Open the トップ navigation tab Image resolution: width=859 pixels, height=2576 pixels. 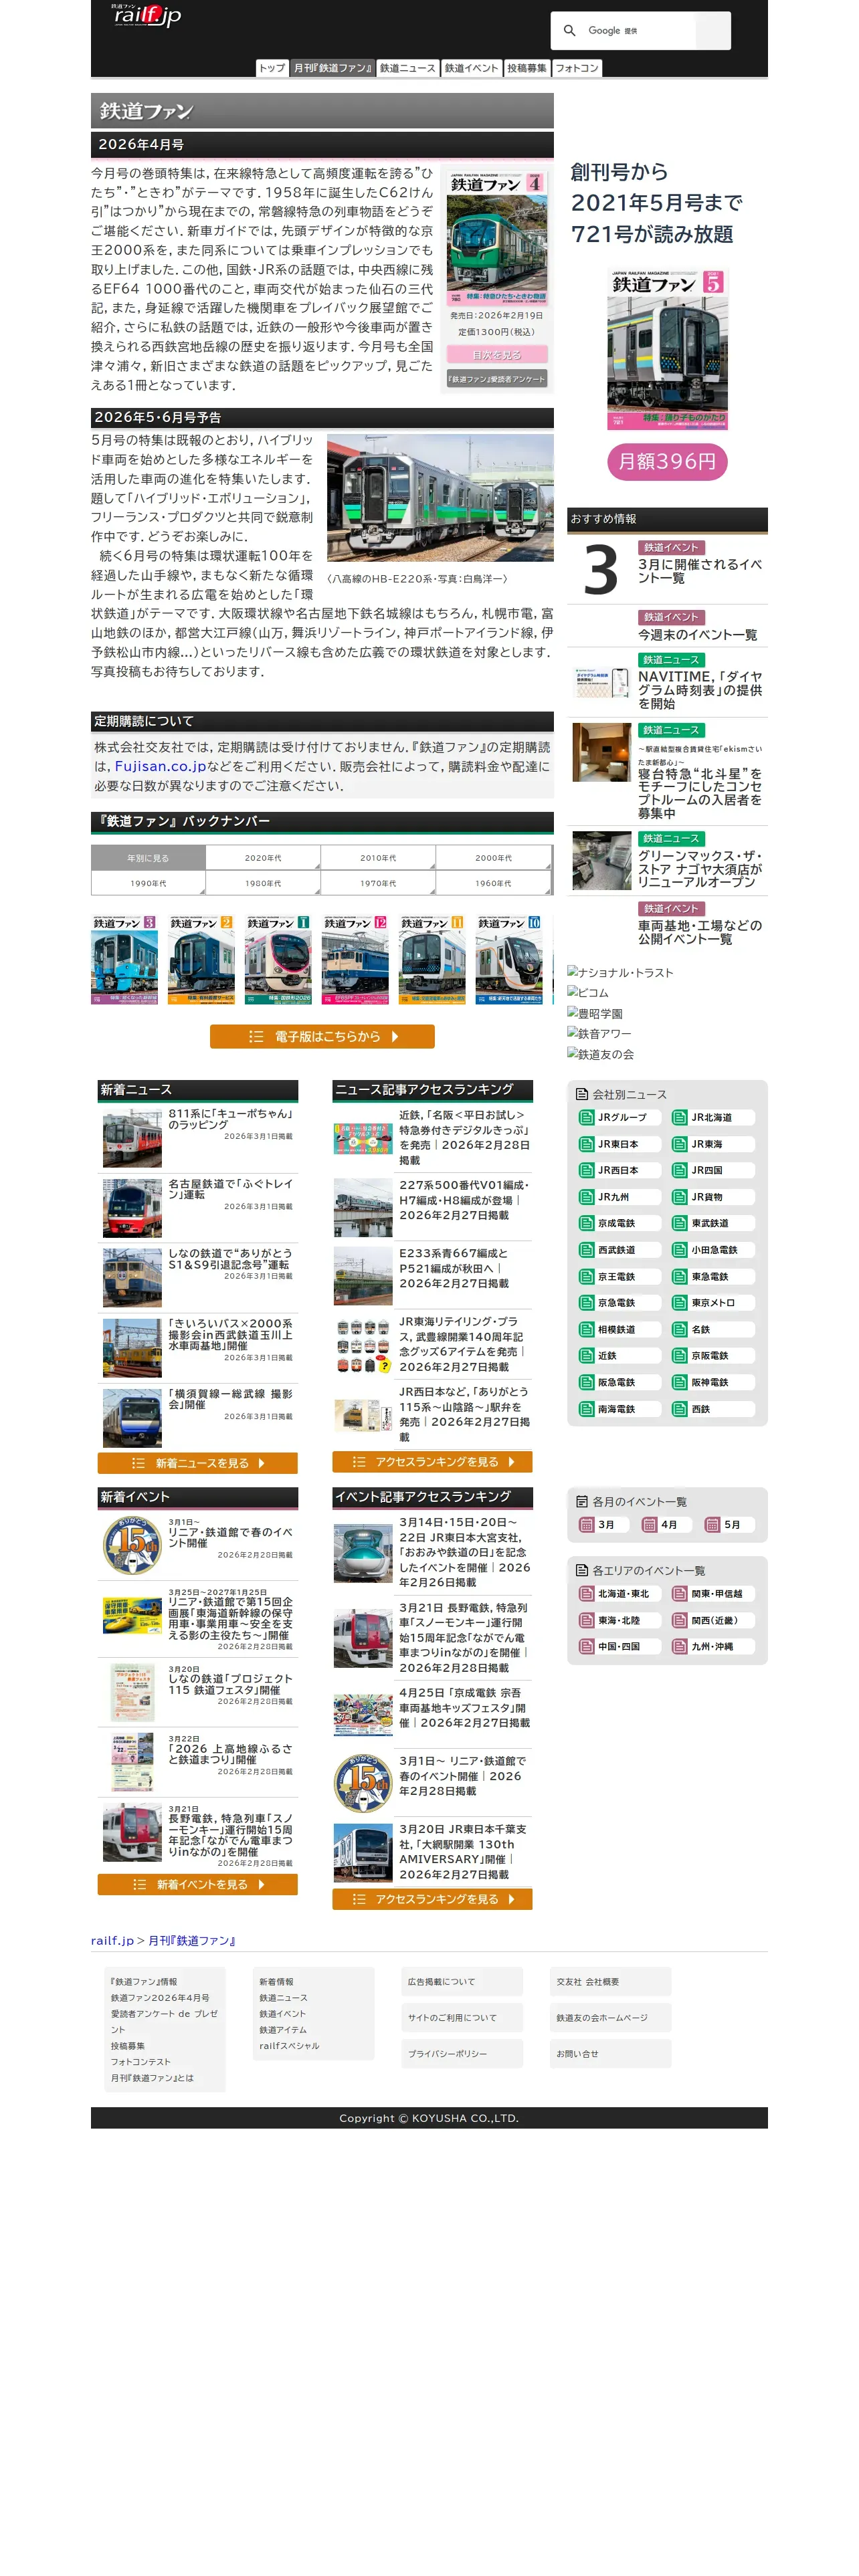tap(272, 68)
